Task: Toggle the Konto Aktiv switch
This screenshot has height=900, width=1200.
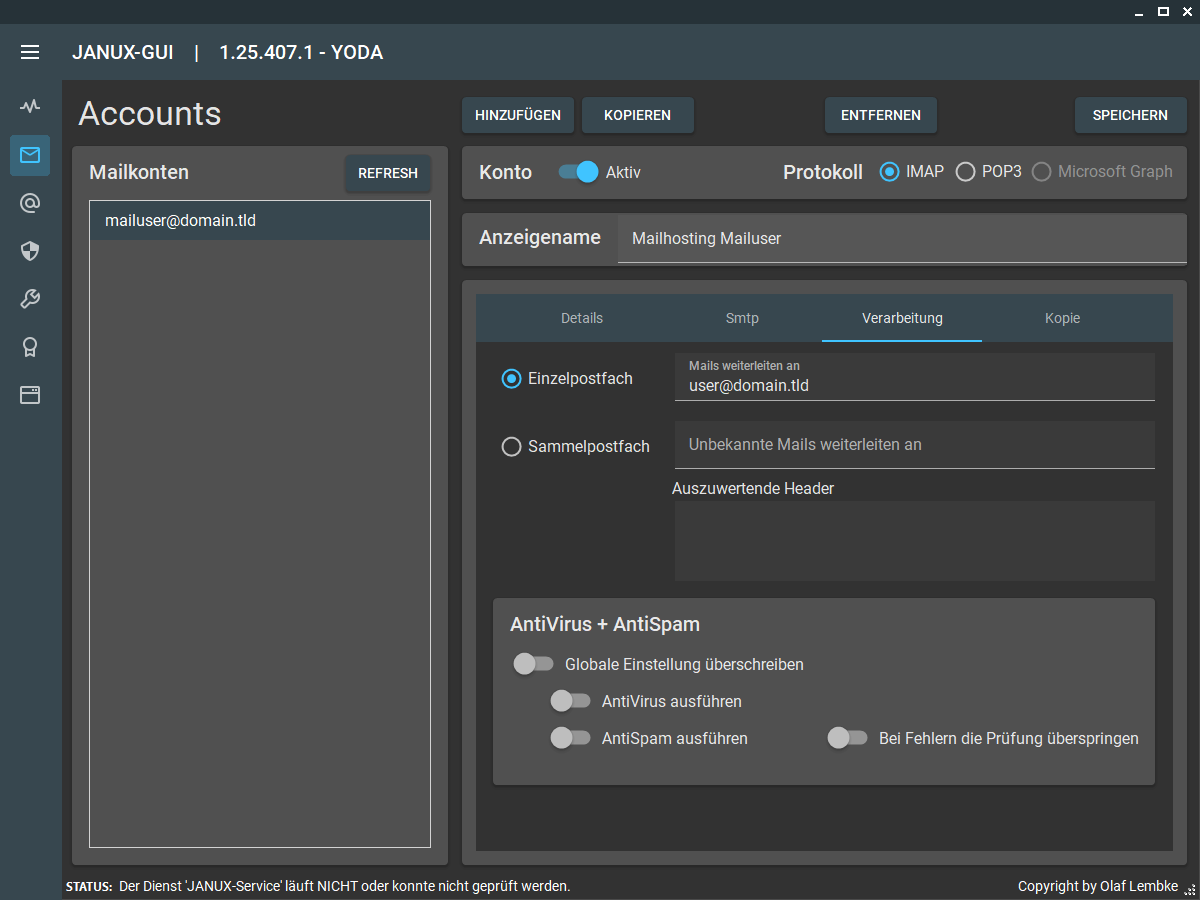Action: click(578, 172)
